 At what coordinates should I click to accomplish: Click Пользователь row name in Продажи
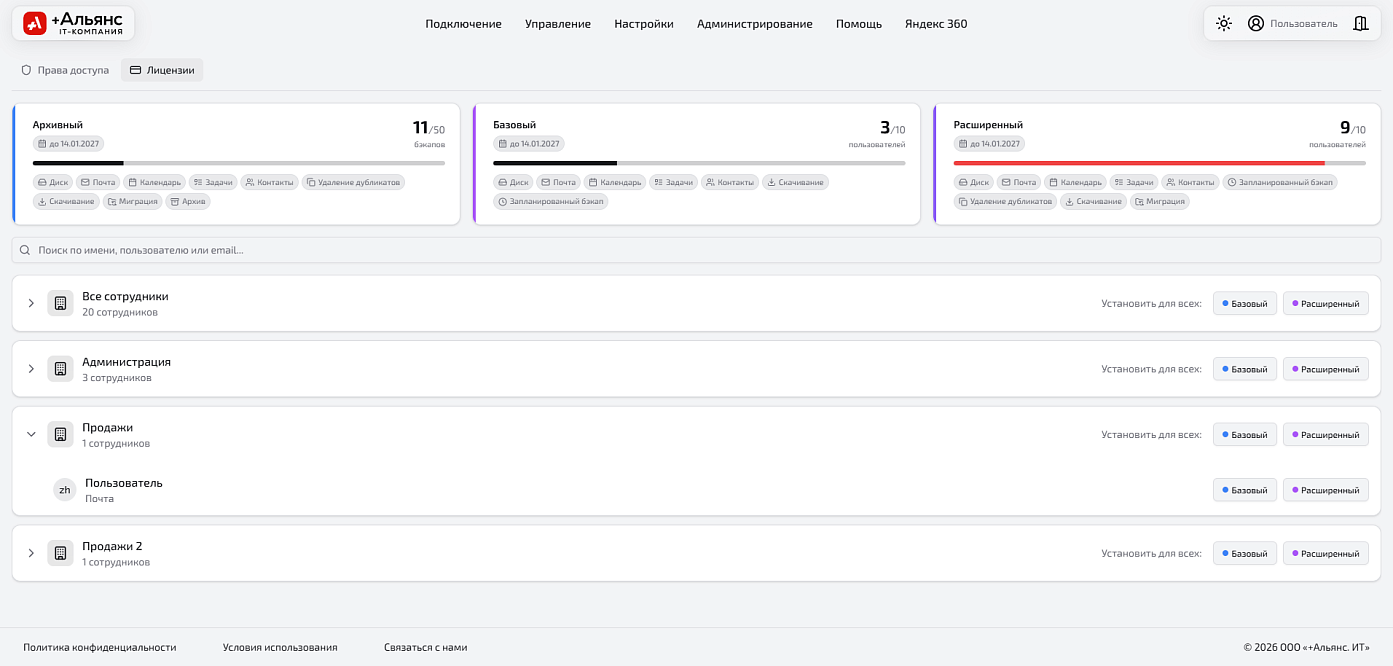[x=123, y=483]
